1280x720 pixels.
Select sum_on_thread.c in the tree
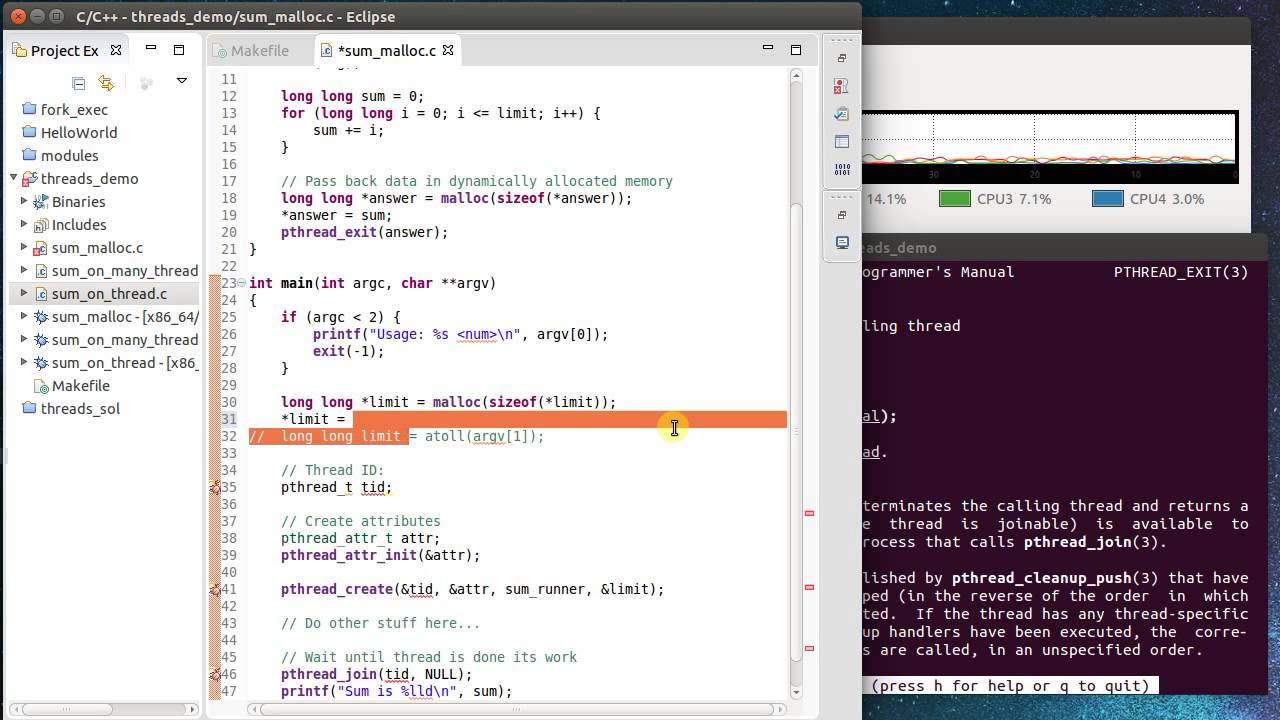(109, 293)
